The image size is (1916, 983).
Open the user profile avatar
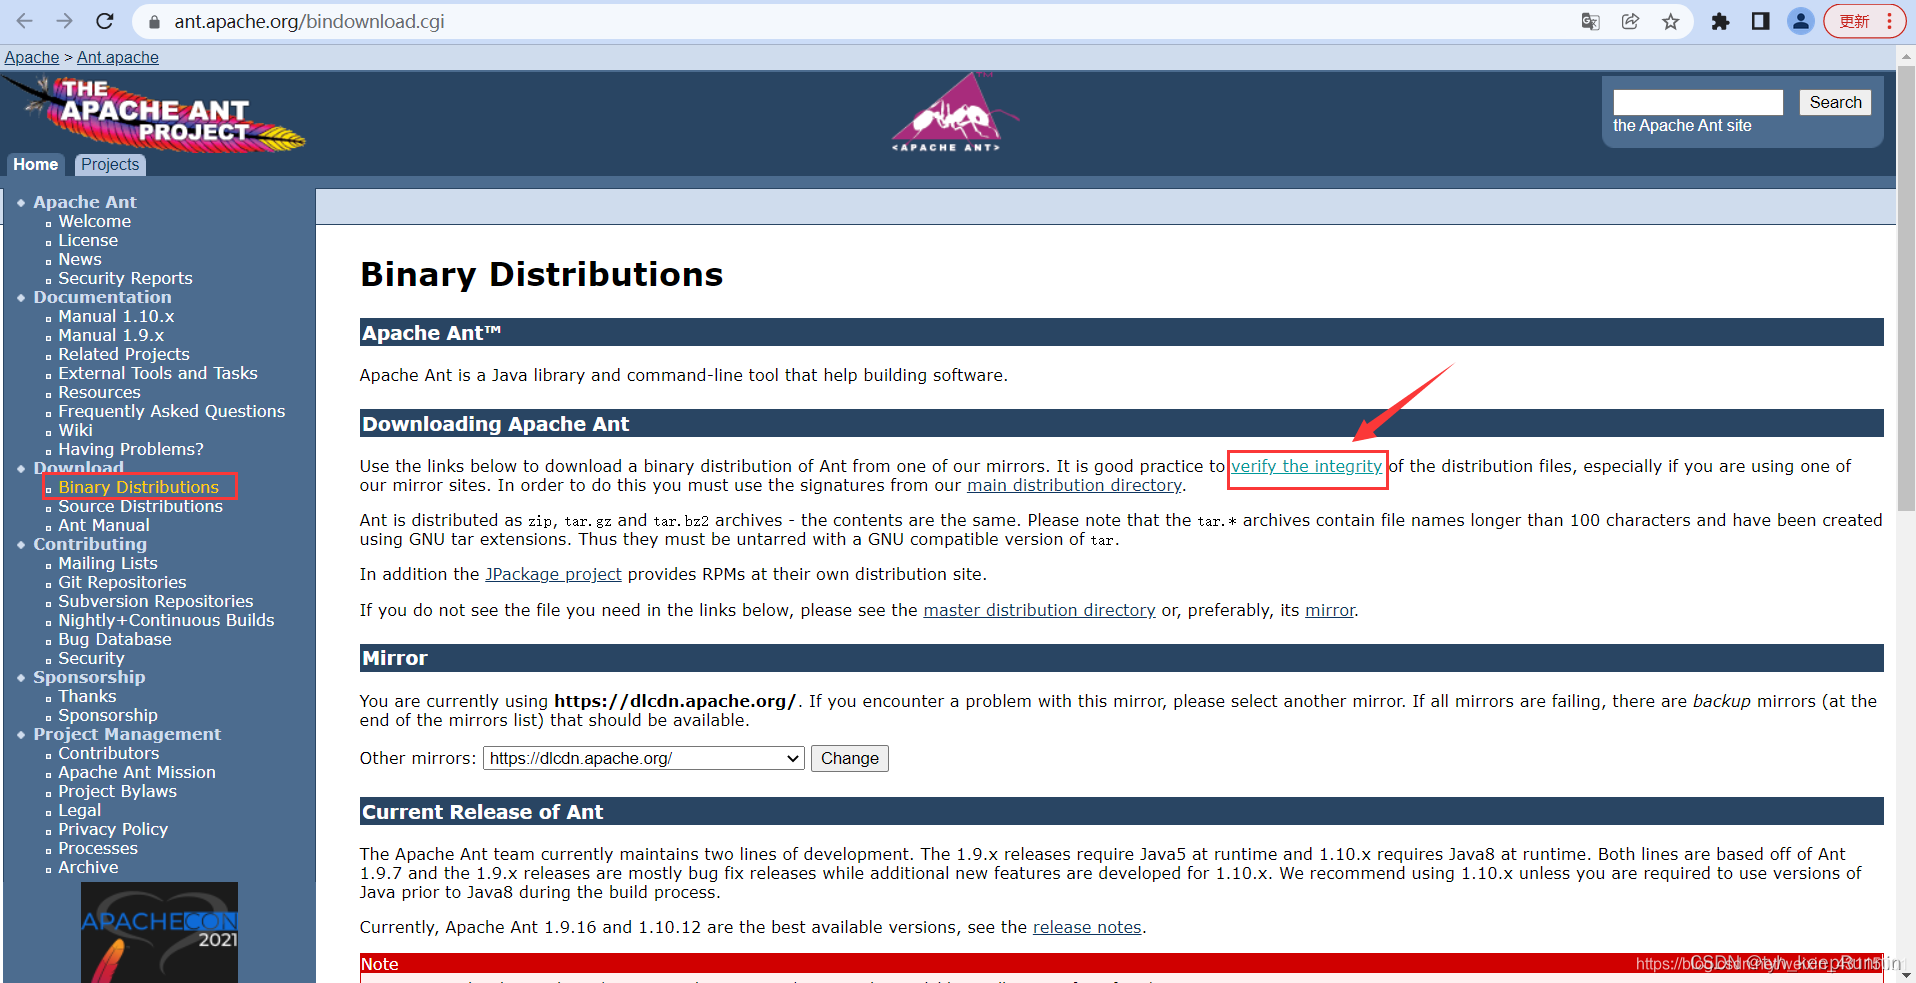click(1801, 21)
